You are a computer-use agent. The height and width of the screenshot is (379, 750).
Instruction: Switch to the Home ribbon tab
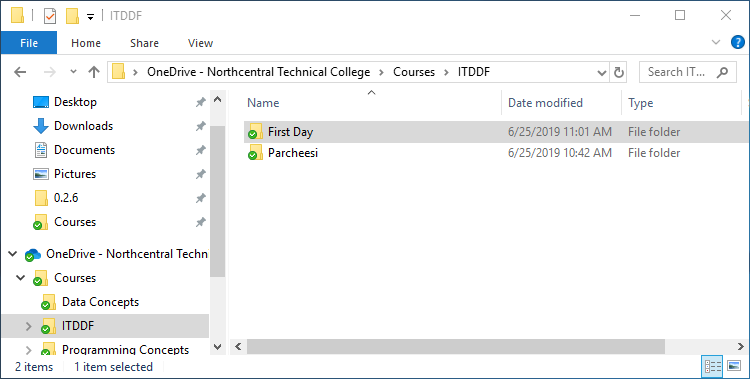coord(86,43)
